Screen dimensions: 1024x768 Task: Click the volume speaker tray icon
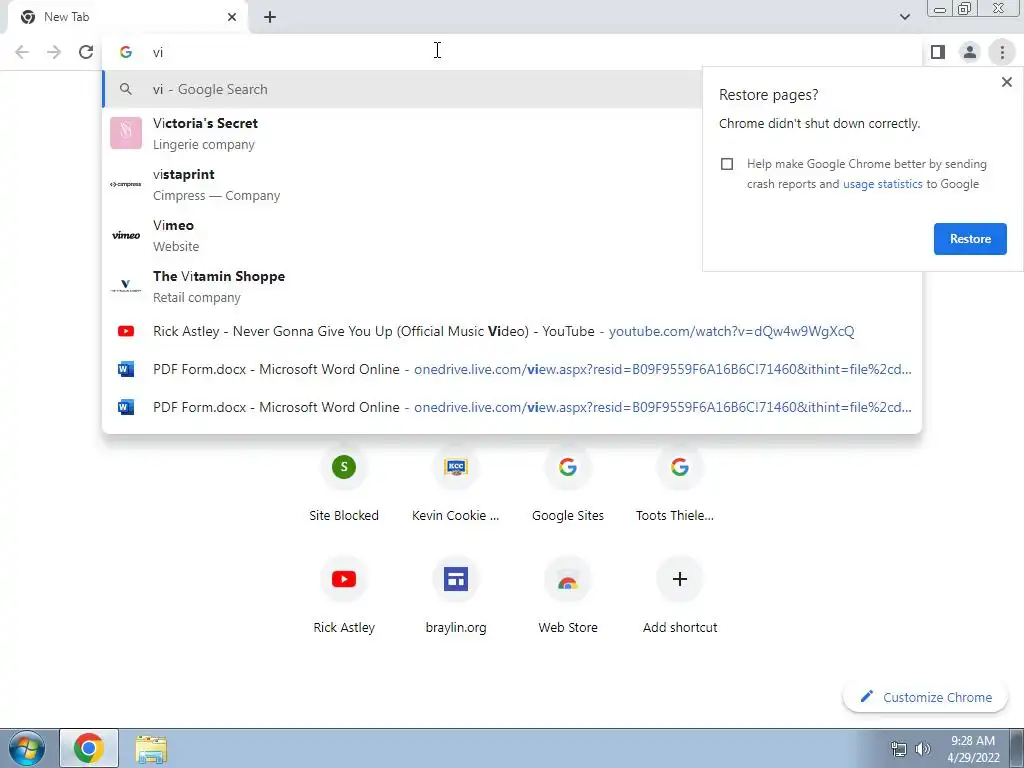tap(923, 749)
